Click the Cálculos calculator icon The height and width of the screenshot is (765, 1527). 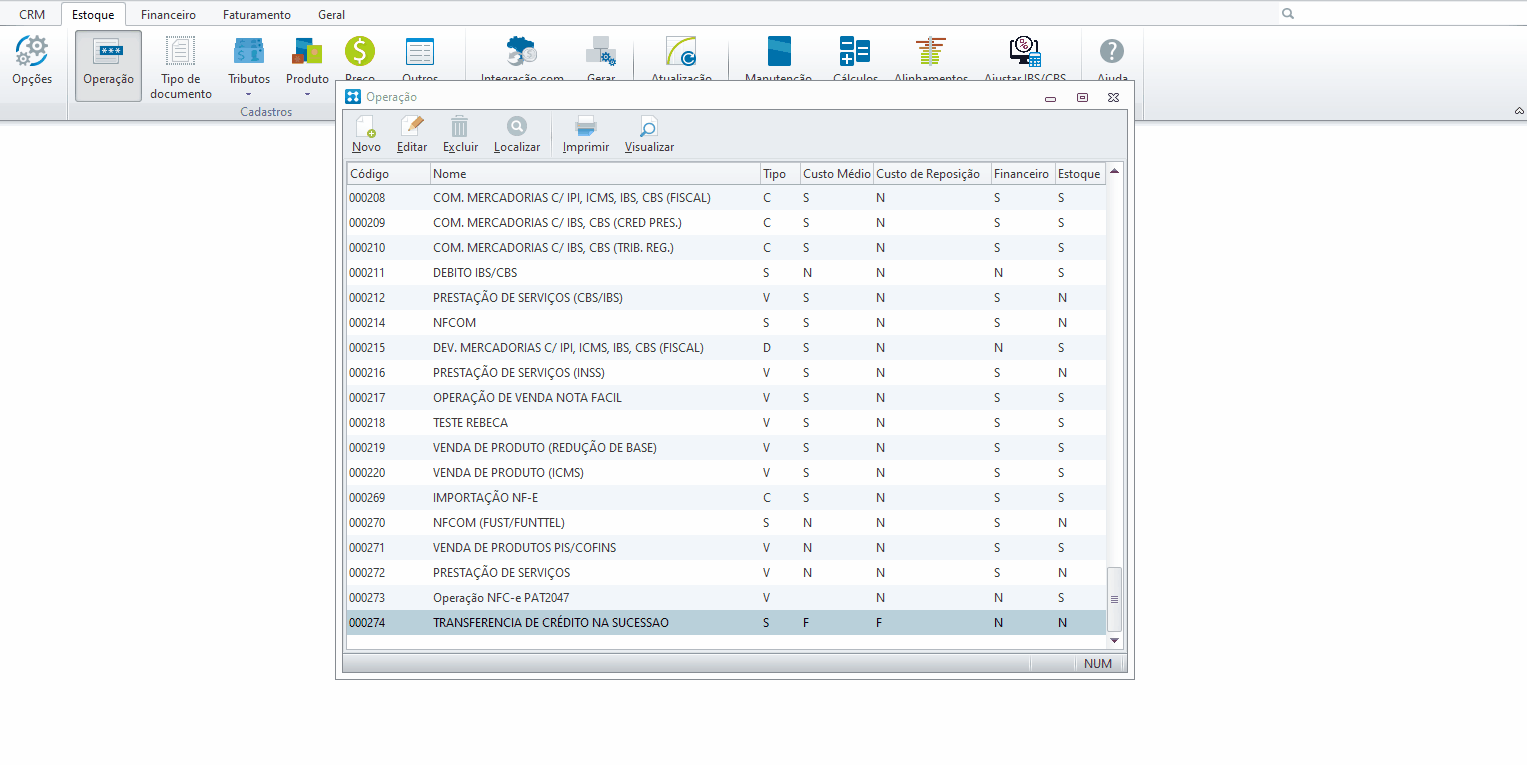[855, 51]
